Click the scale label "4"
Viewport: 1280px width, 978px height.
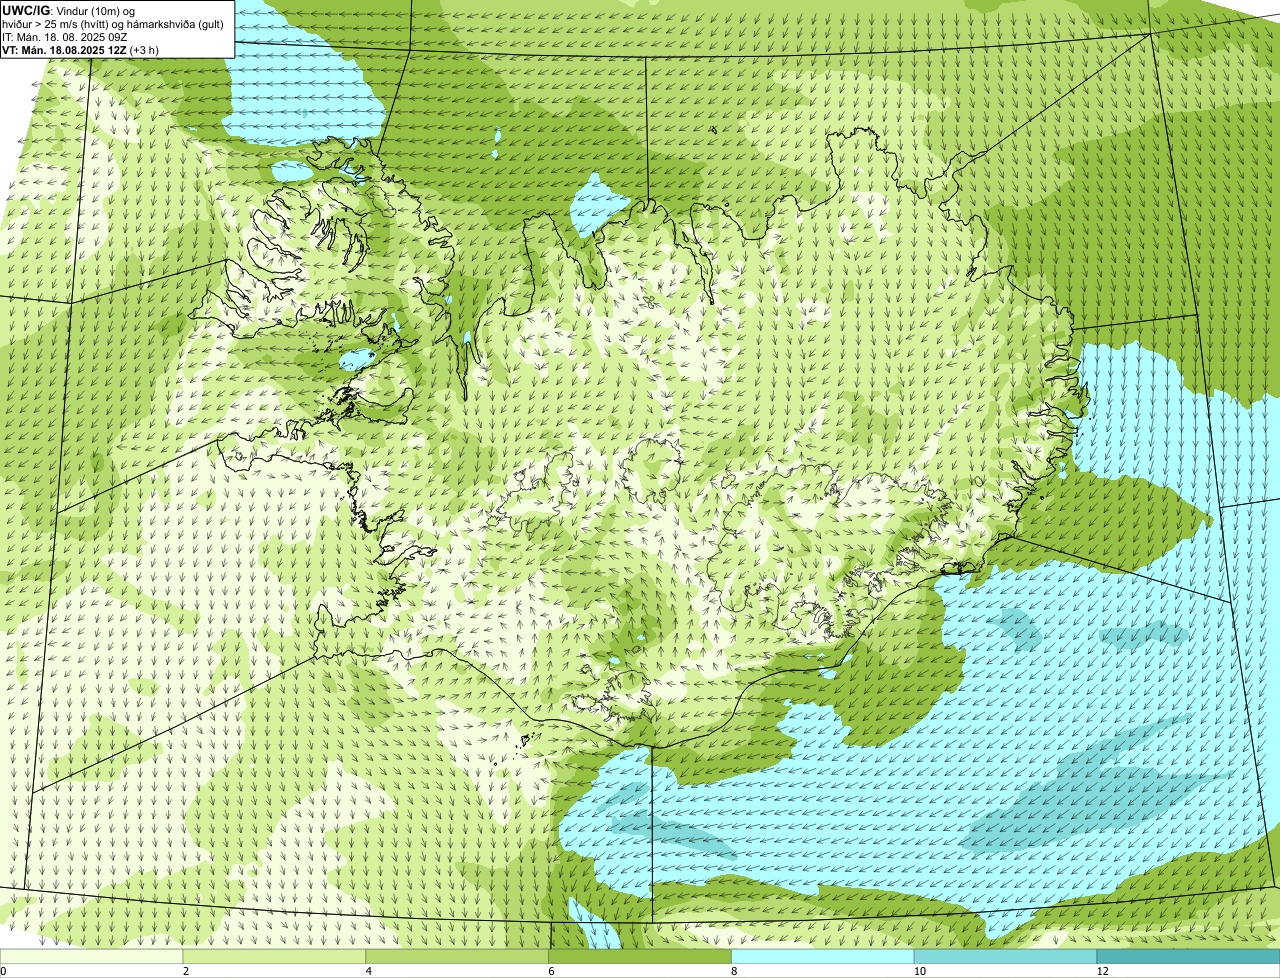coord(369,971)
